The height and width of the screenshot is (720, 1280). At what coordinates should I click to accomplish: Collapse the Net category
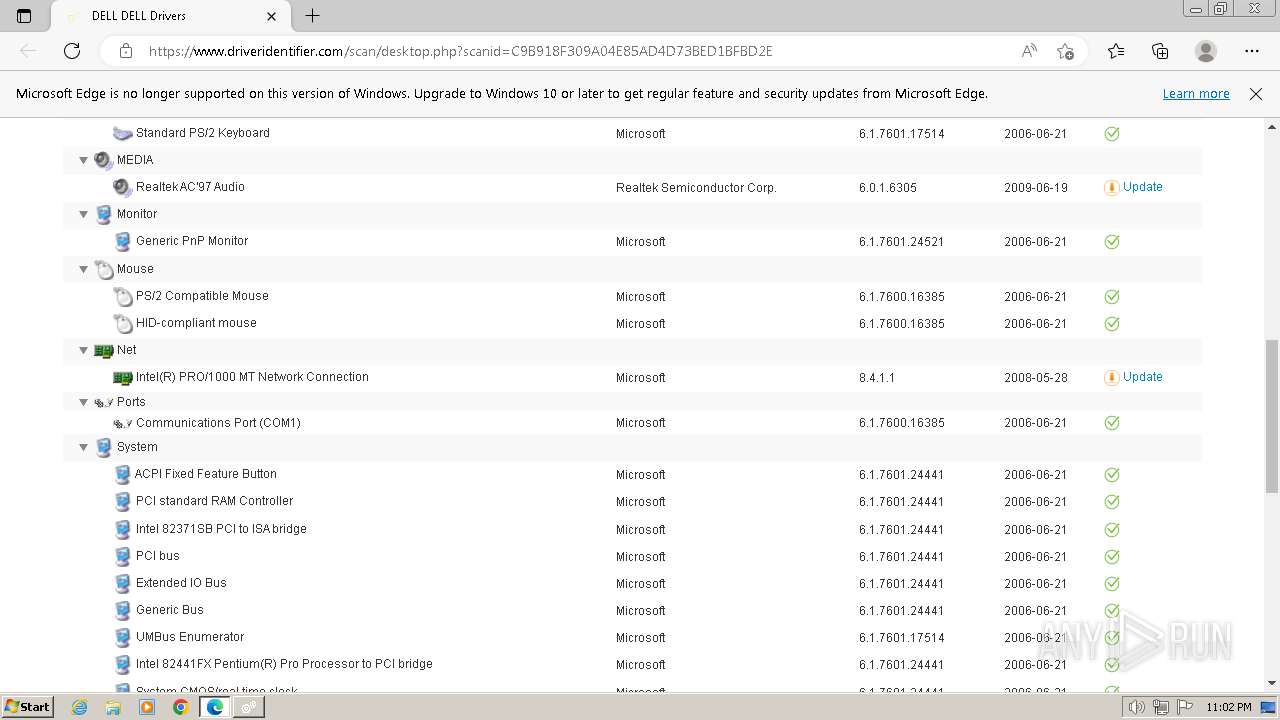[84, 350]
